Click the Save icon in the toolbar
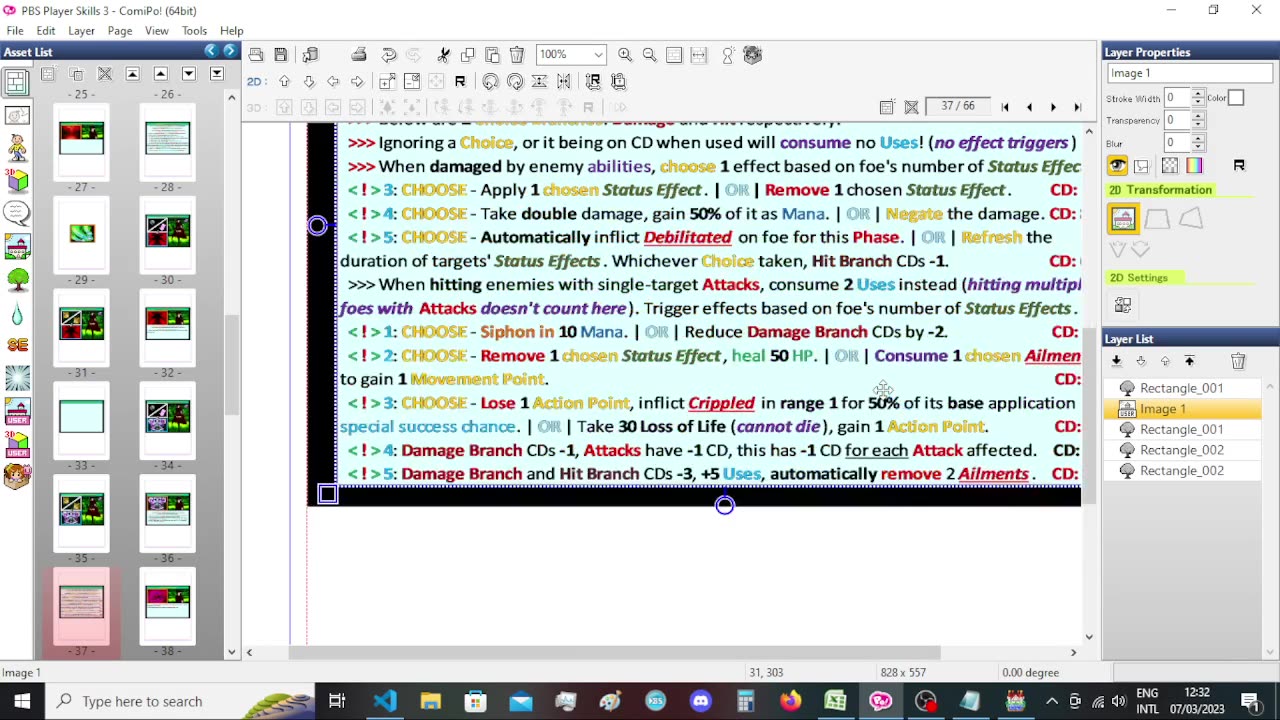Viewport: 1280px width, 720px height. click(281, 55)
